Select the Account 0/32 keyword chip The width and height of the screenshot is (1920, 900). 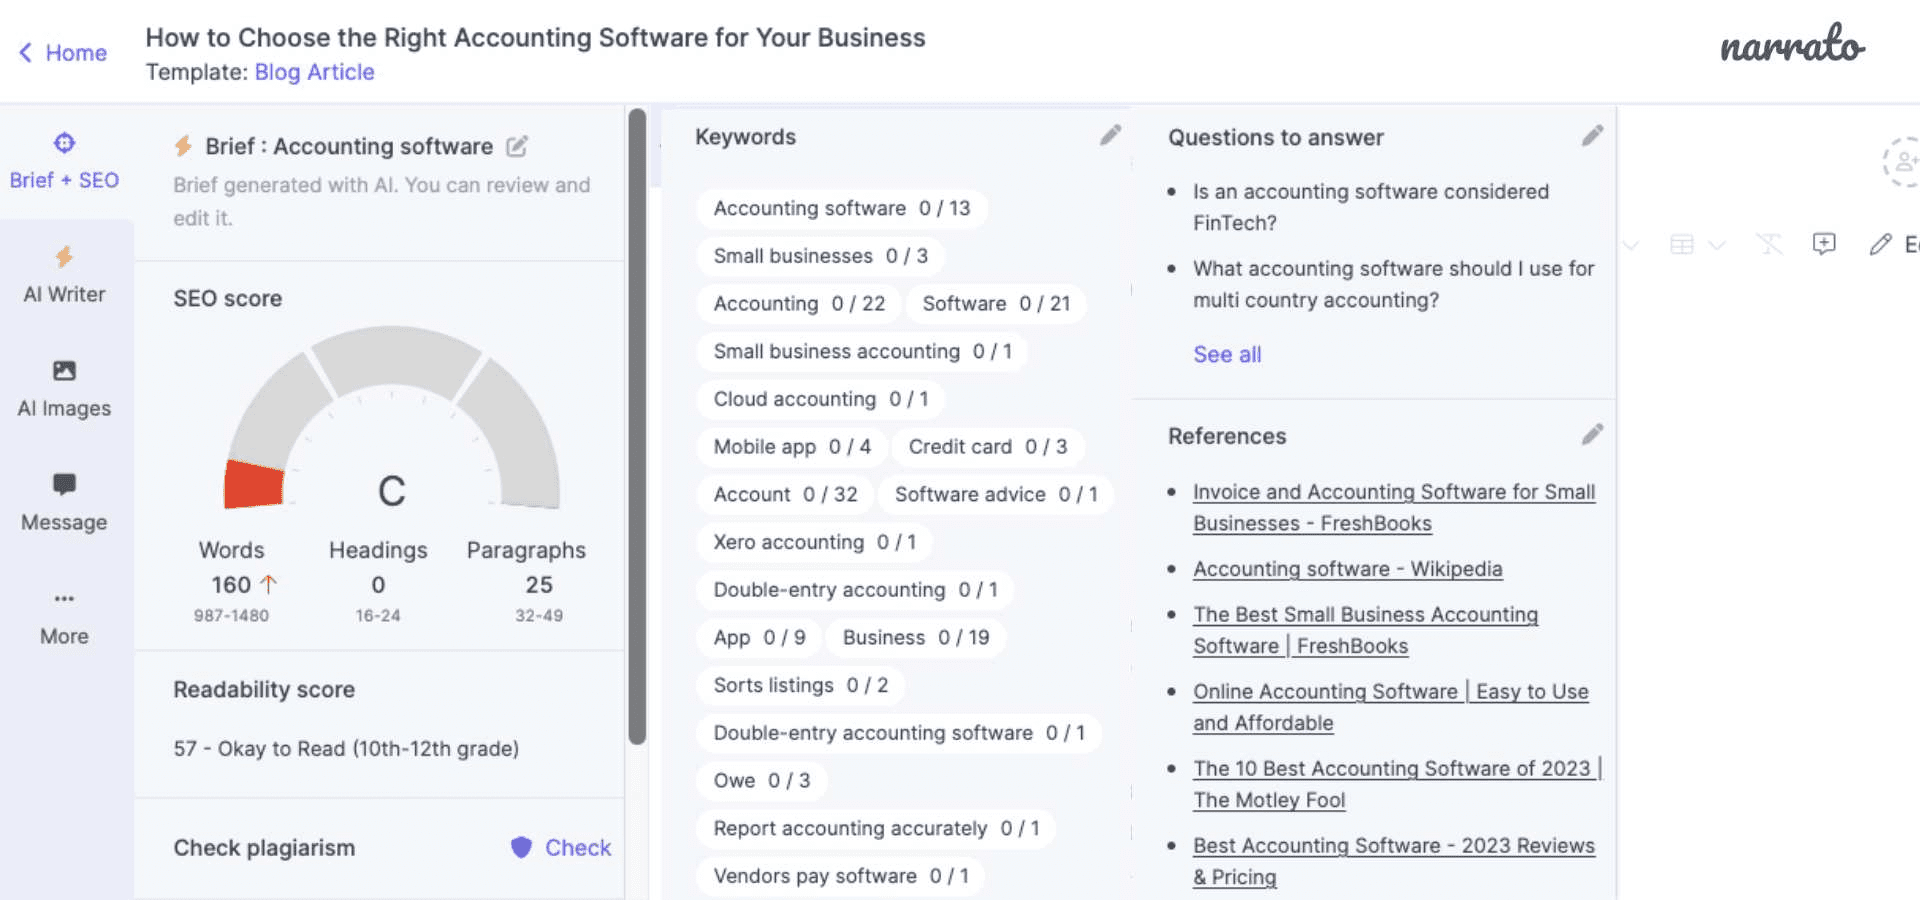785,495
